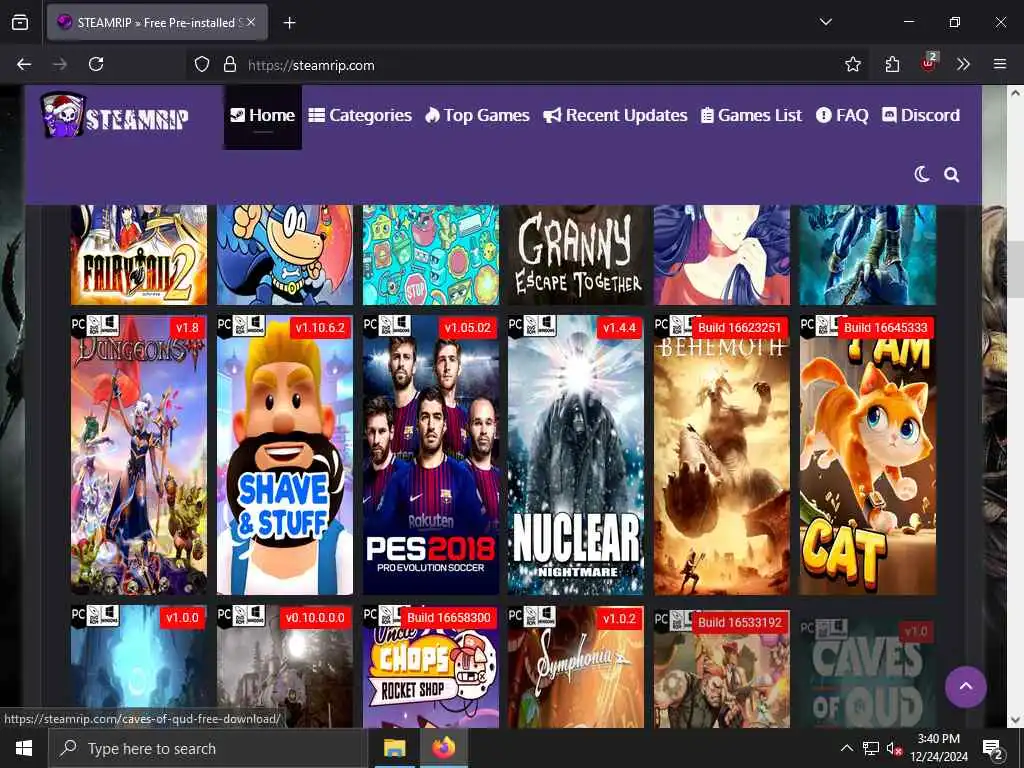Click the network status tray icon
This screenshot has height=768, width=1024.
tap(871, 748)
